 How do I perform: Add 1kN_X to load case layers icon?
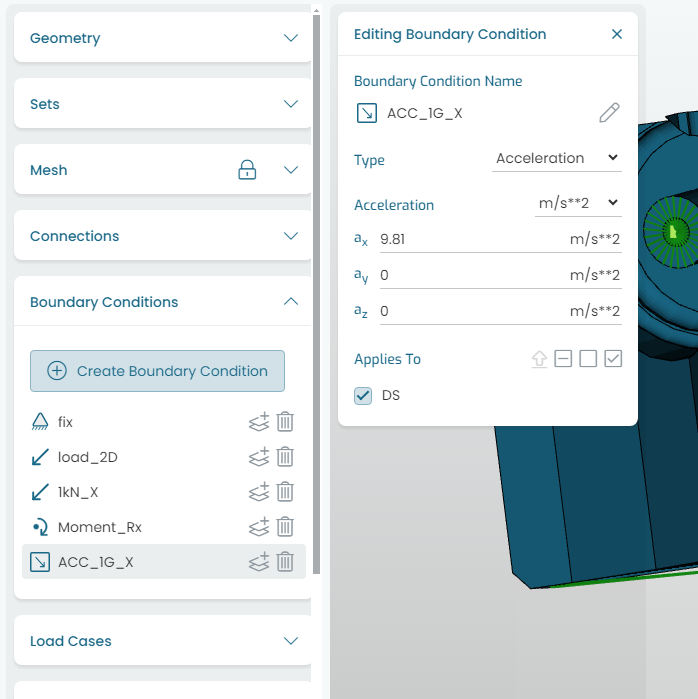(x=259, y=492)
